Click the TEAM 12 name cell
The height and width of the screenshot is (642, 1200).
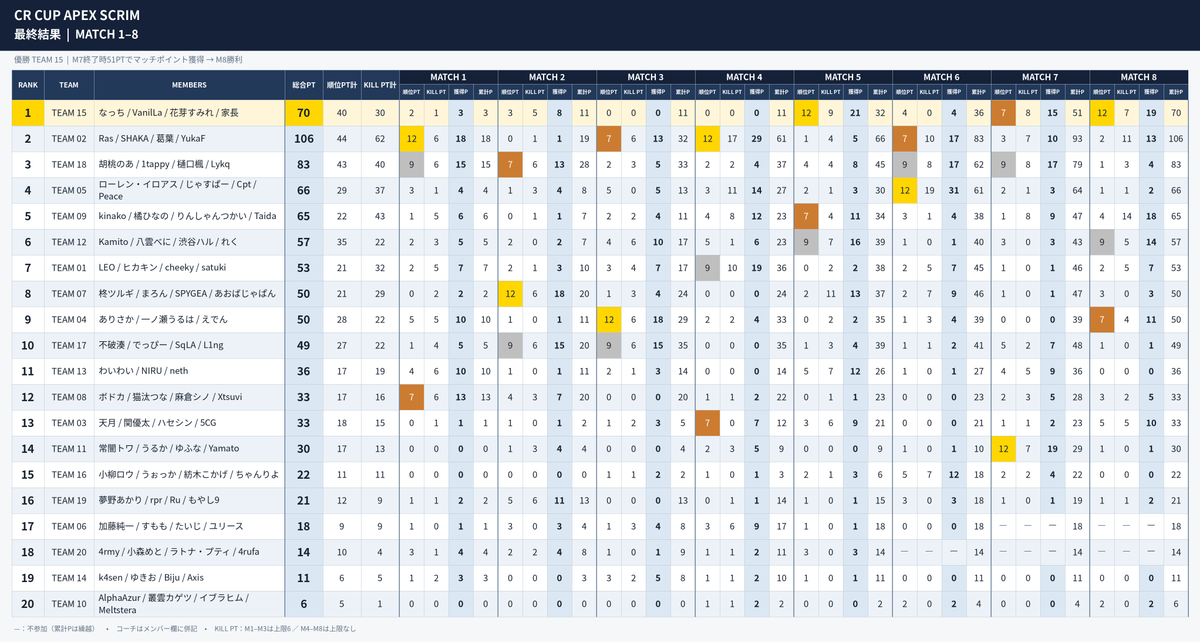tap(69, 243)
